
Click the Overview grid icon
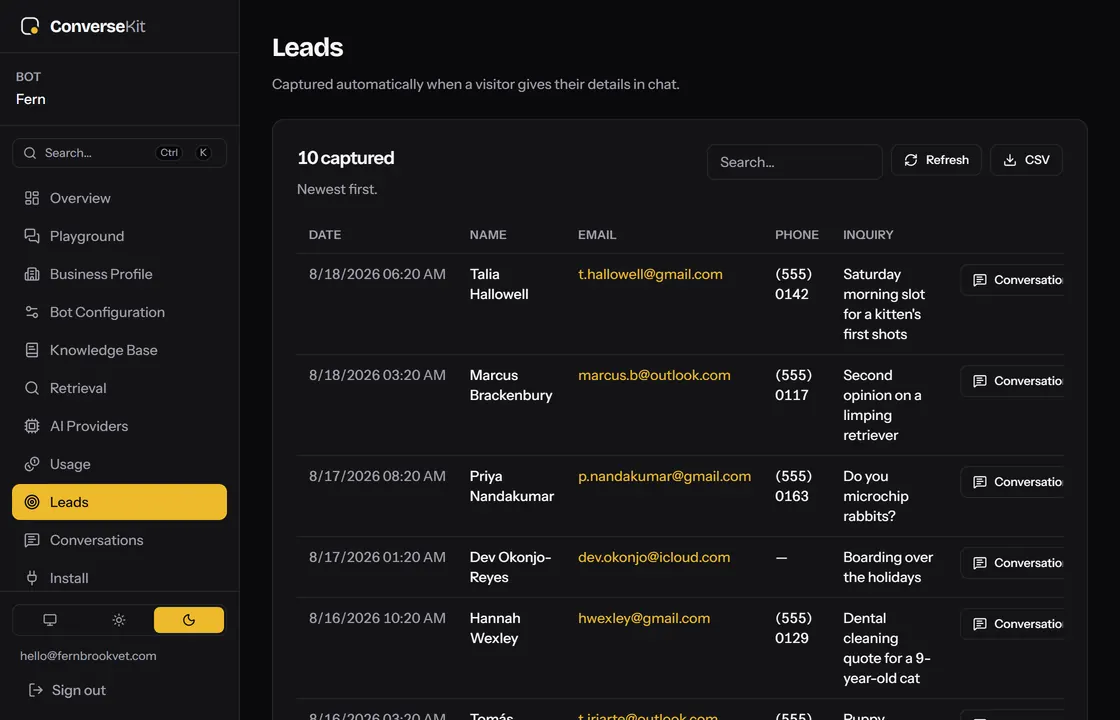[x=31, y=198]
